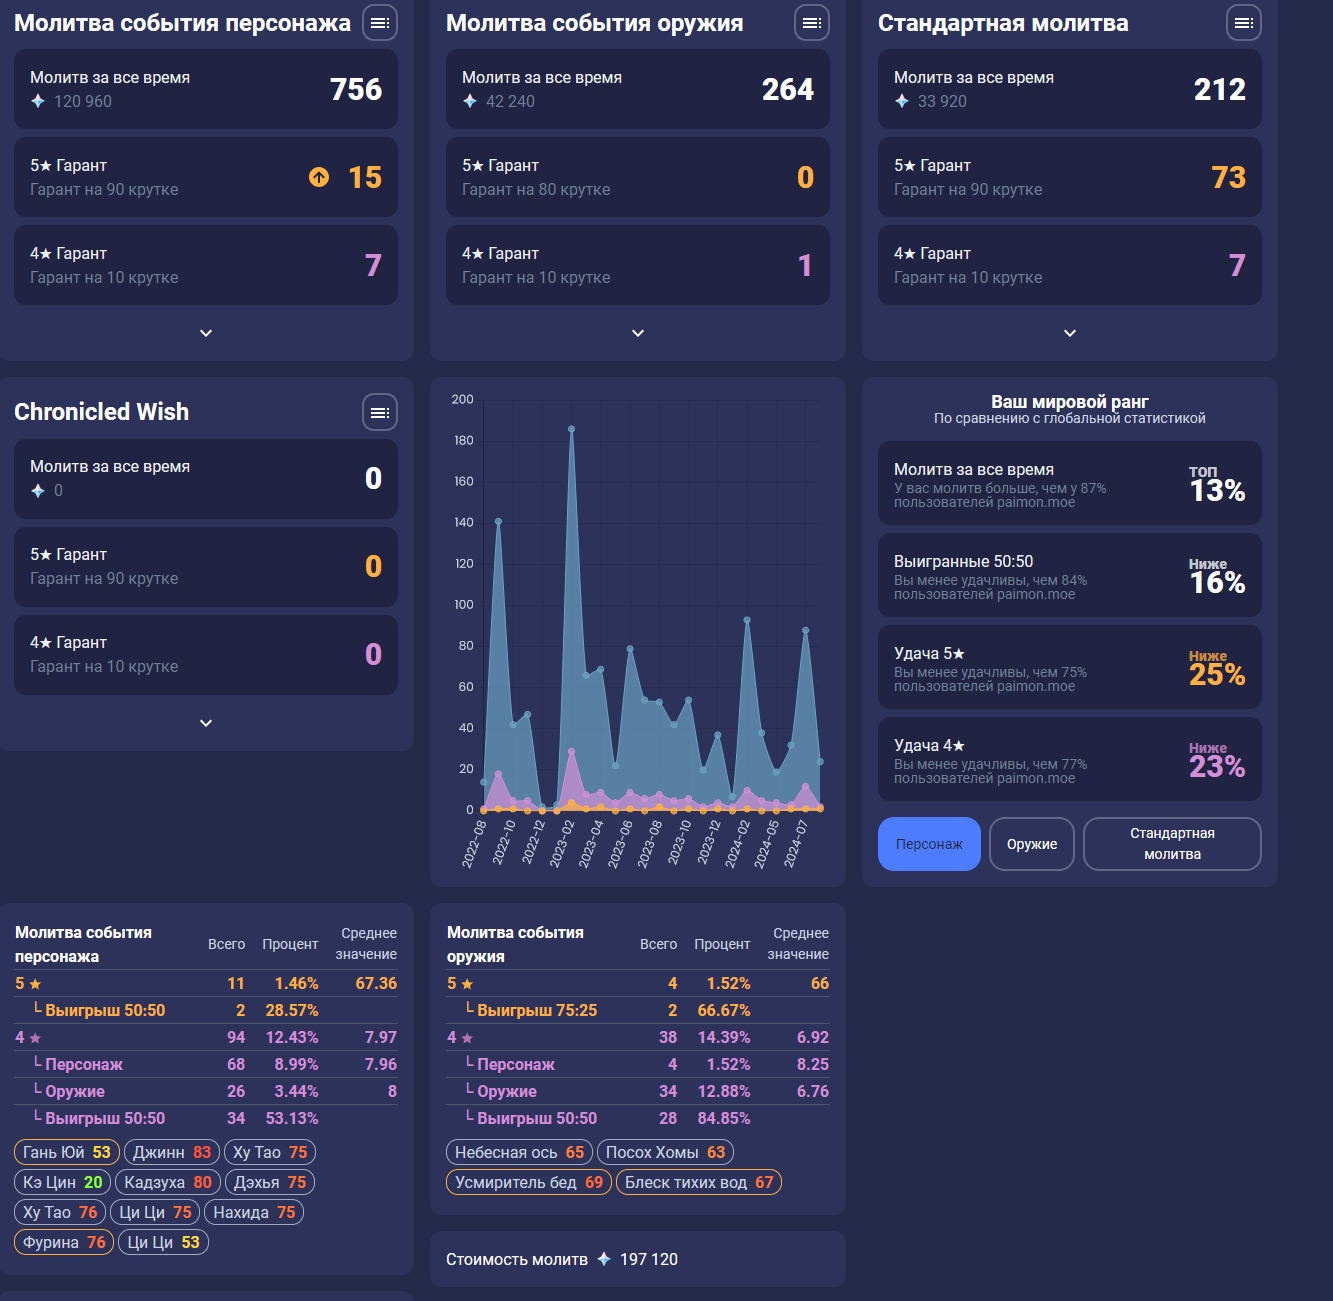Select the Персонаж global rank filter
This screenshot has width=1333, height=1301.
tap(929, 844)
